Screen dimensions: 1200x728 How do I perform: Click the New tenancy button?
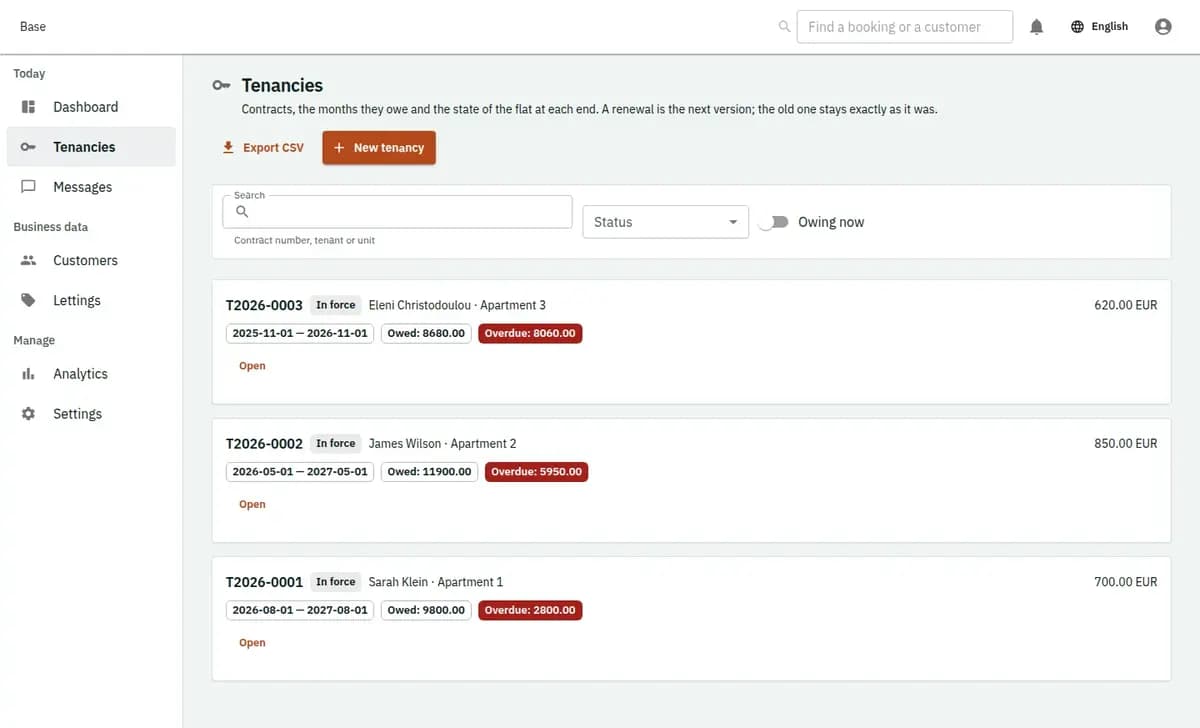[379, 147]
